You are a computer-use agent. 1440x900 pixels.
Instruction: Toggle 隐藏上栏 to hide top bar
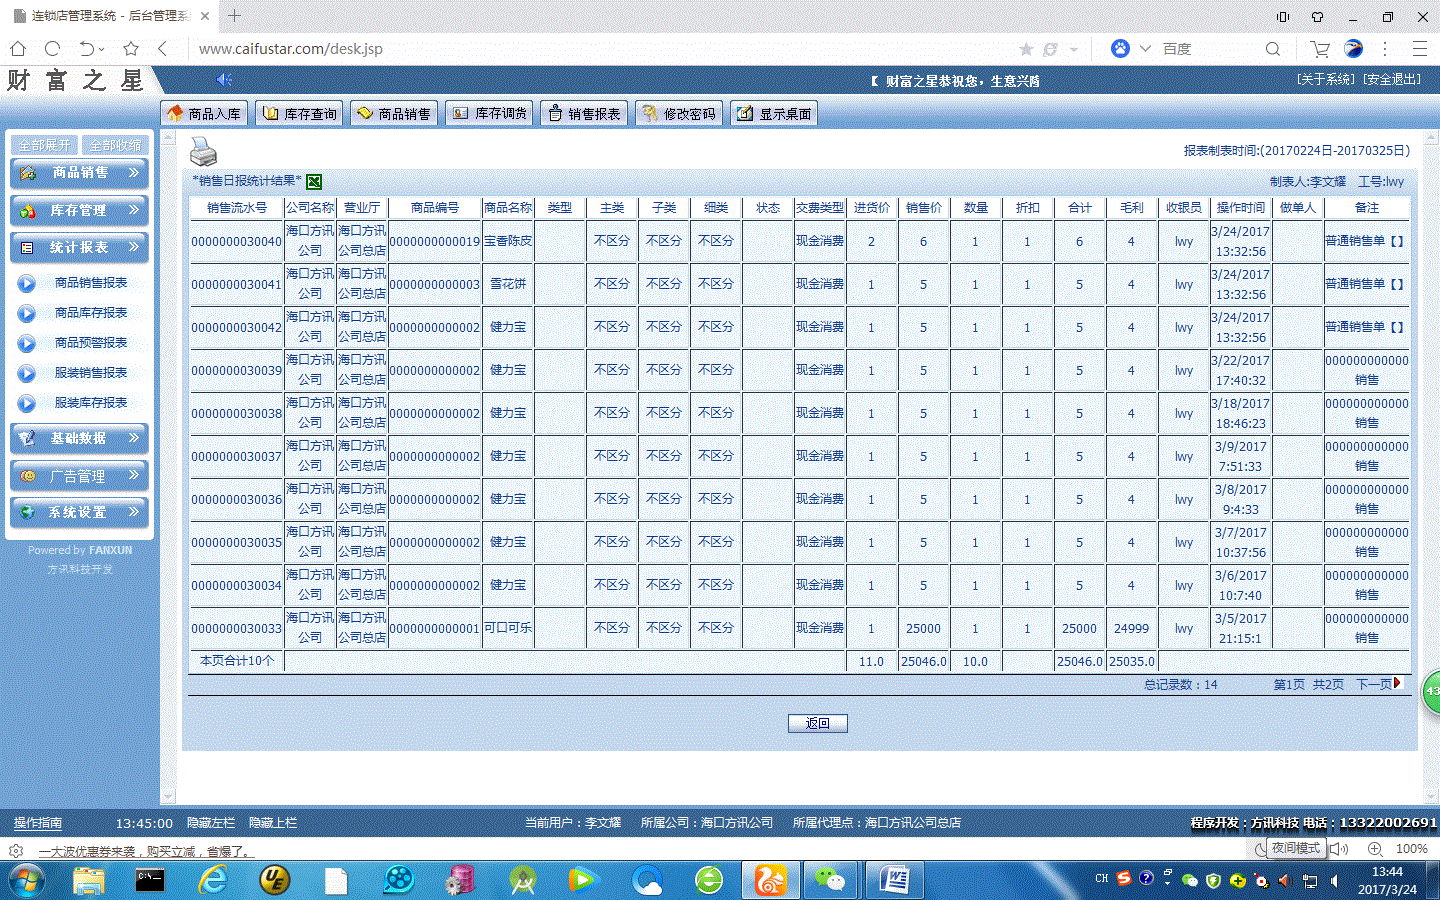[273, 823]
